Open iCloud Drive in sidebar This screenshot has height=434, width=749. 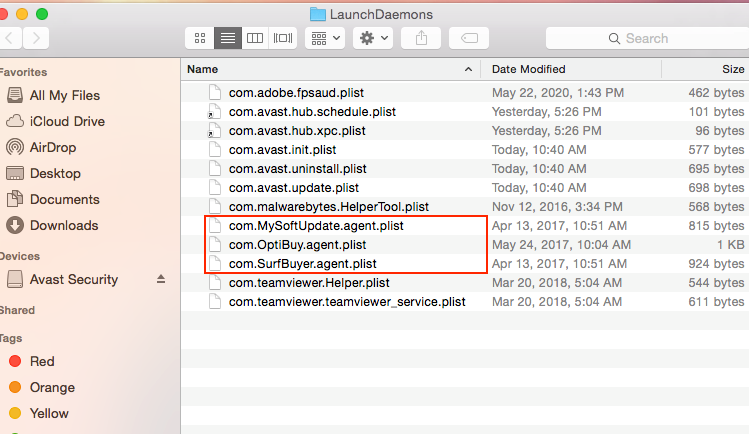tap(67, 121)
